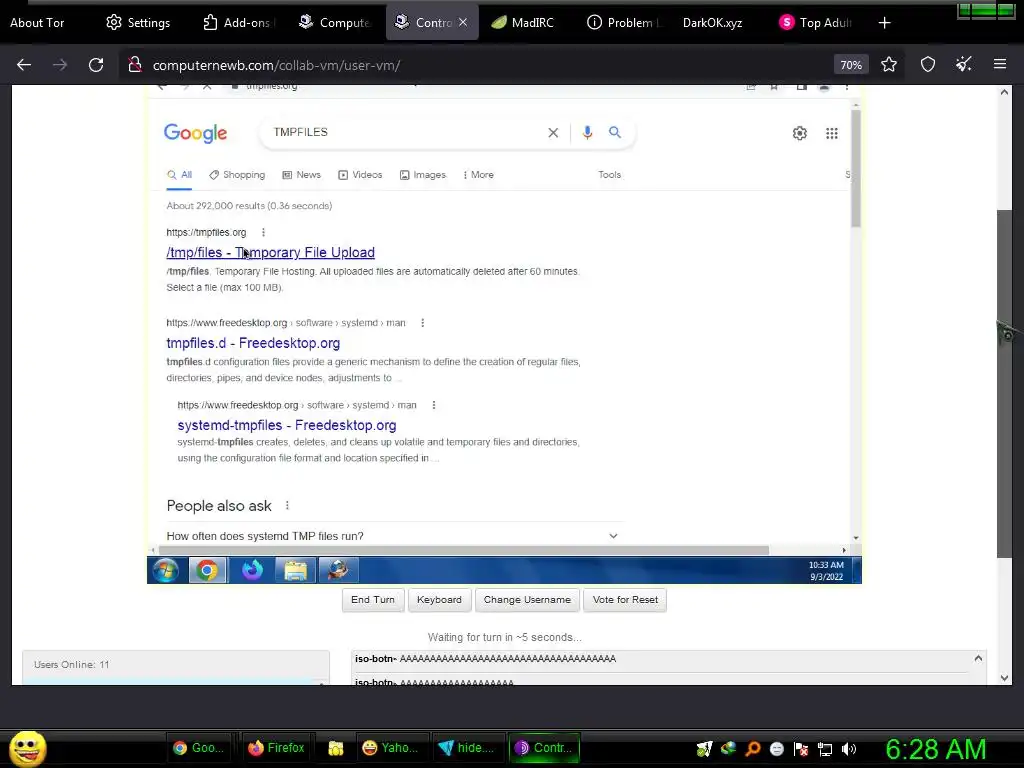Screen dimensions: 1024x768
Task: Open options for the systemd-tmpfiles result
Action: 434,405
